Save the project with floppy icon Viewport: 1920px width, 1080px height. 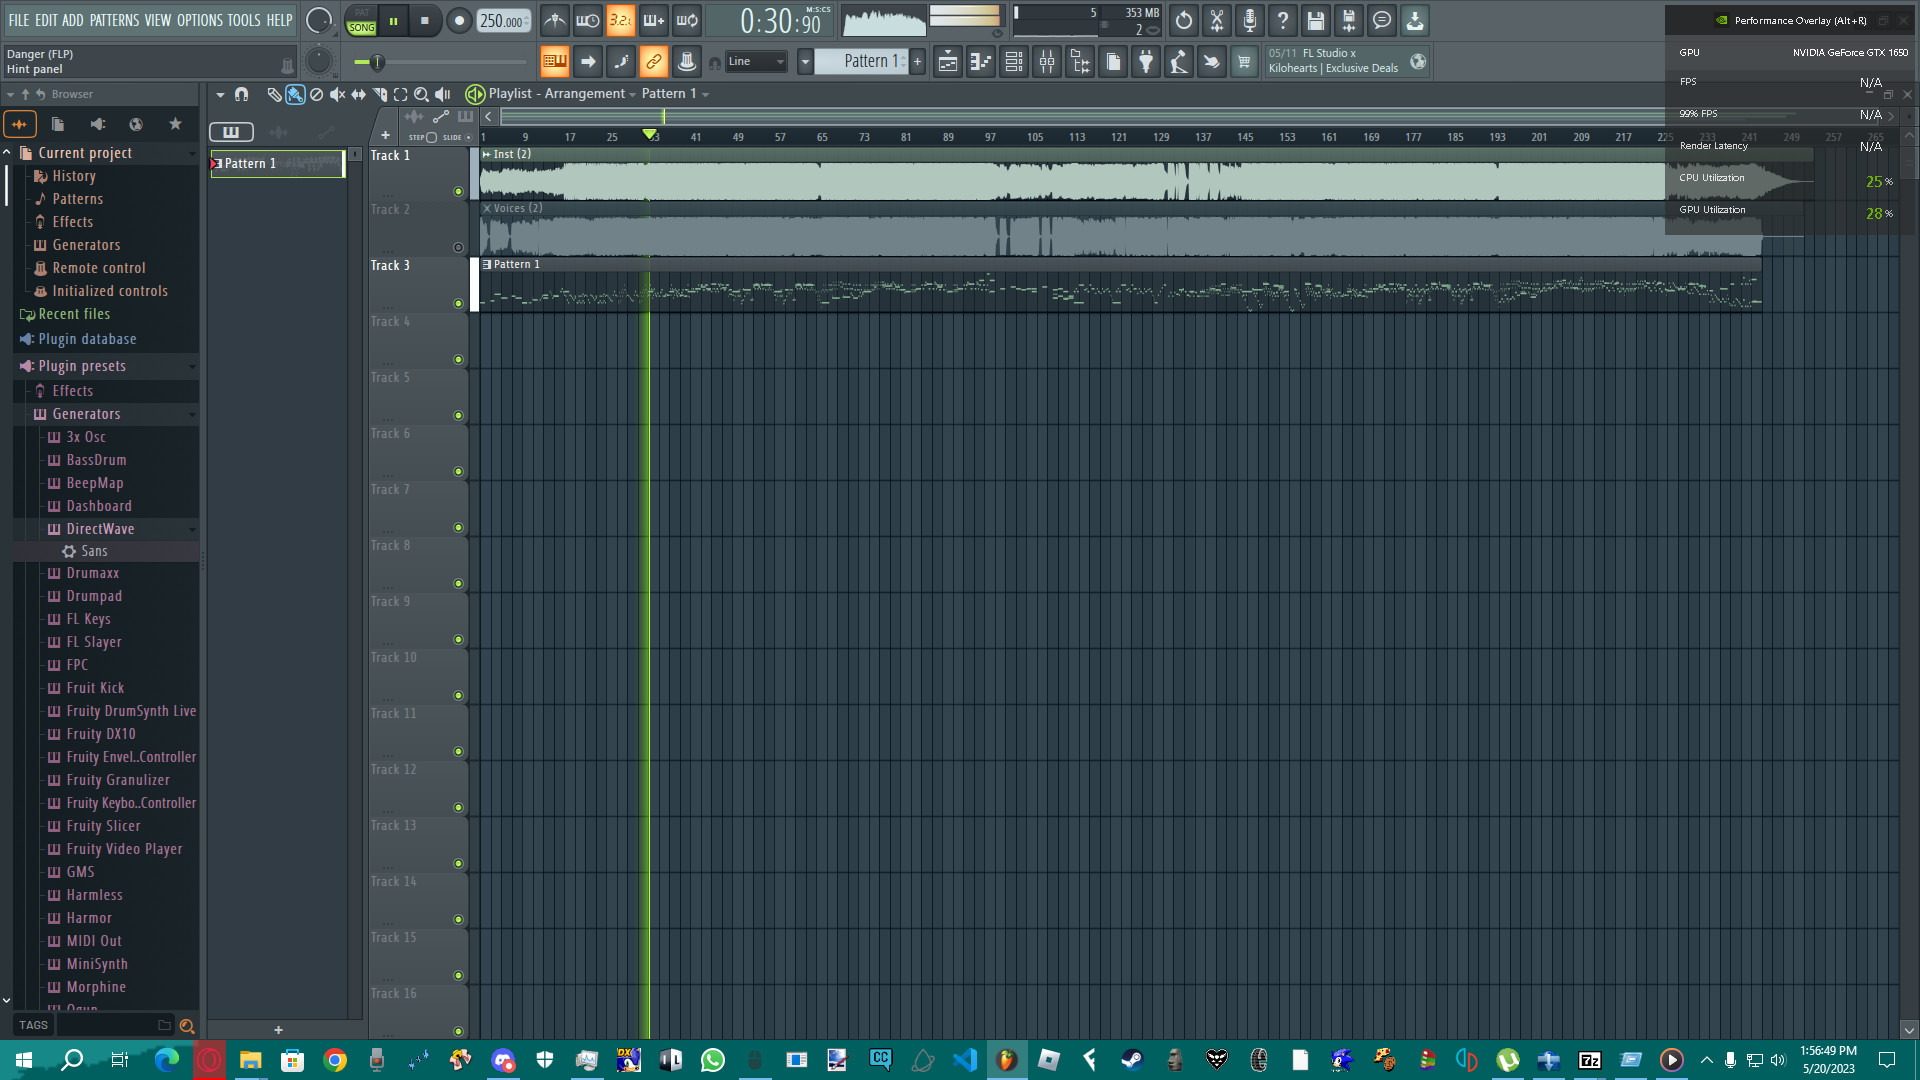pos(1316,20)
